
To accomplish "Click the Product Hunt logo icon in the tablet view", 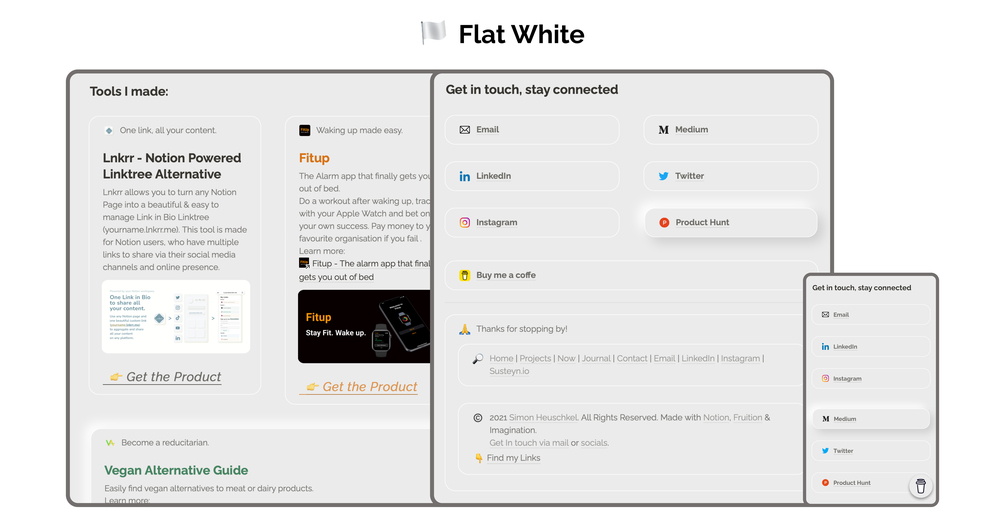I will pyautogui.click(x=664, y=223).
